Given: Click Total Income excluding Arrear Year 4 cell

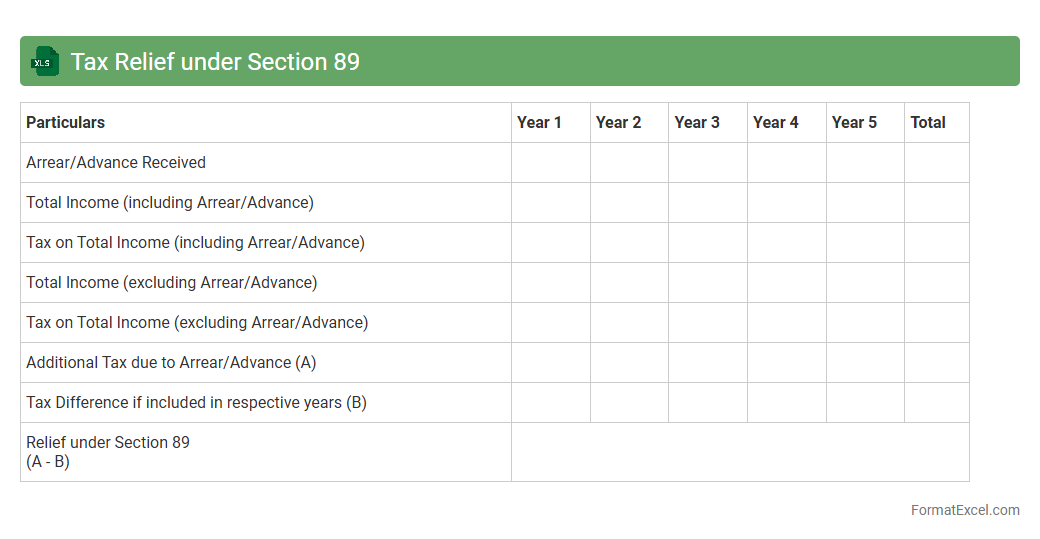Looking at the screenshot, I should [x=787, y=282].
